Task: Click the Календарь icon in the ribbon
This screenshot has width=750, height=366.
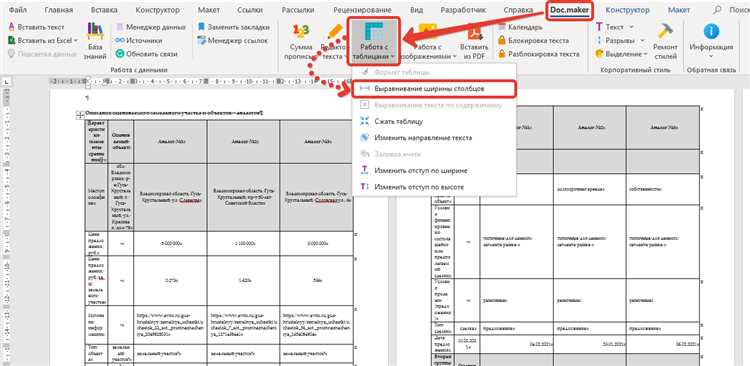Action: [x=502, y=27]
